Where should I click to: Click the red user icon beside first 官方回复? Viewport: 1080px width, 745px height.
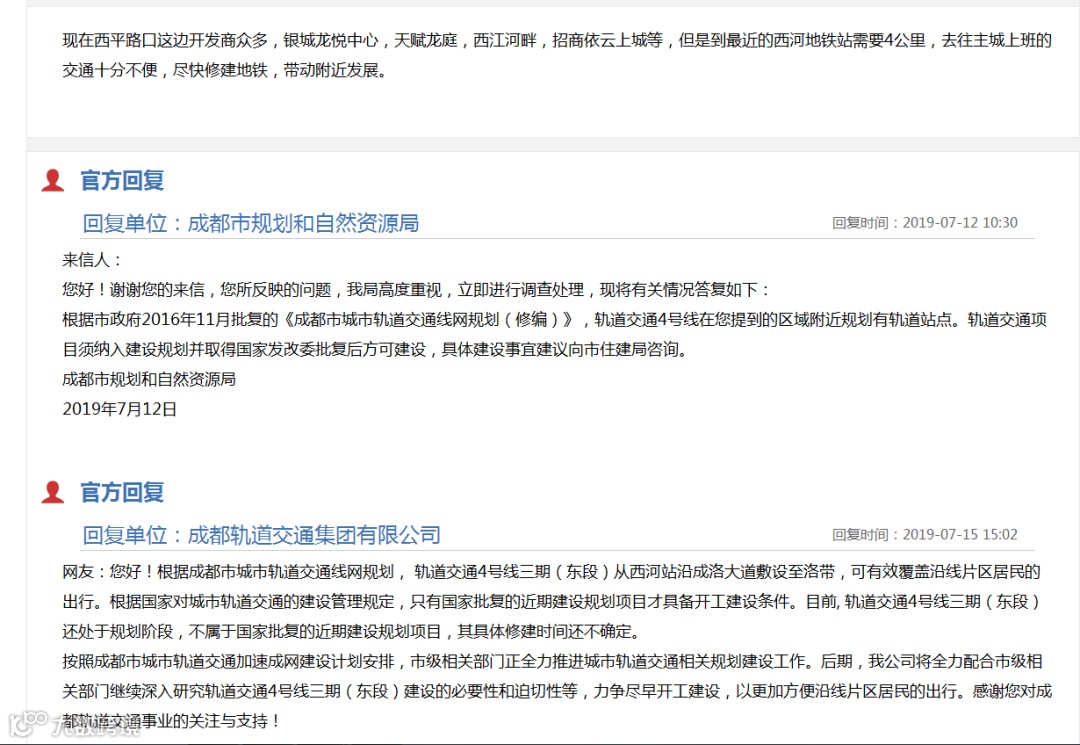click(52, 180)
